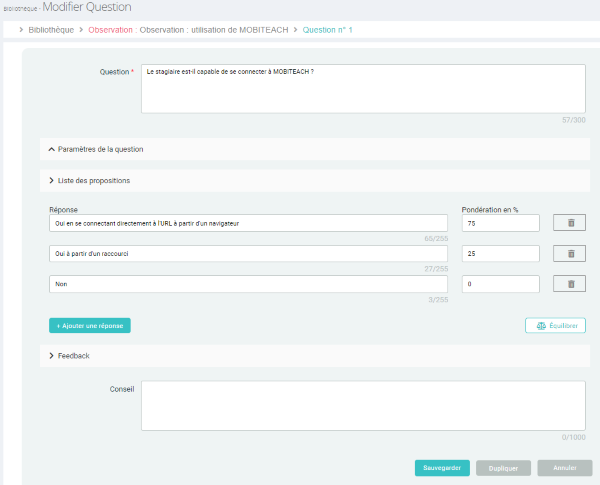
Task: Click the balance scale Équilibrer button
Action: tap(555, 325)
